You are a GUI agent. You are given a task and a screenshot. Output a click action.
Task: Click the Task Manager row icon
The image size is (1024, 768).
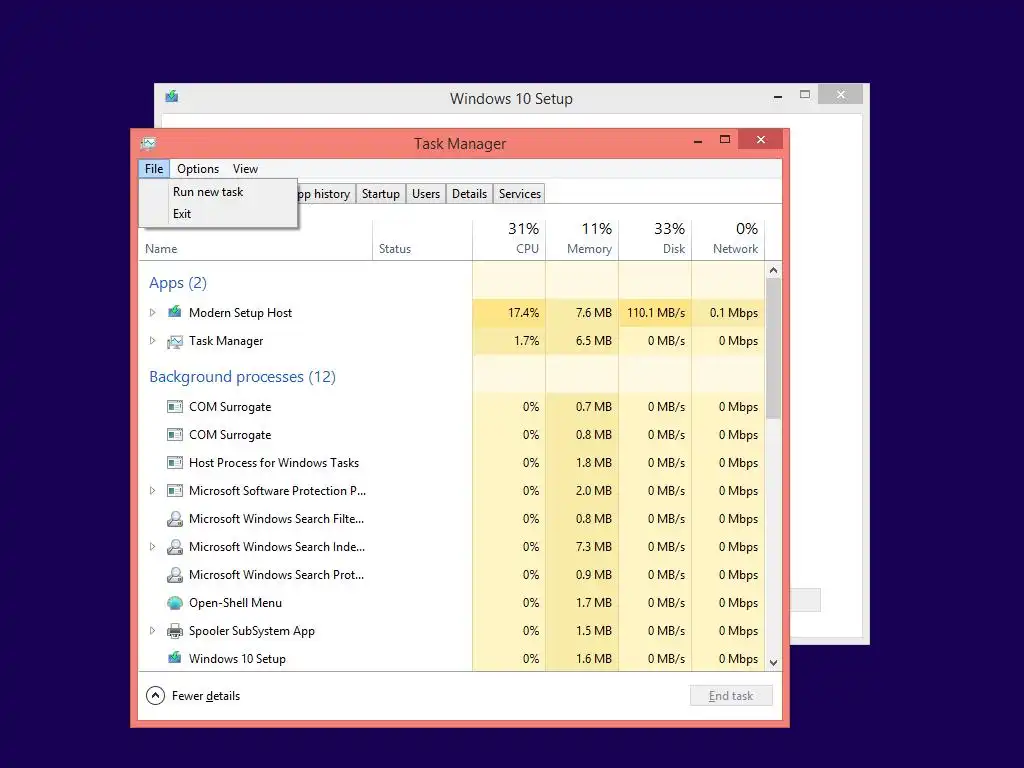point(174,341)
